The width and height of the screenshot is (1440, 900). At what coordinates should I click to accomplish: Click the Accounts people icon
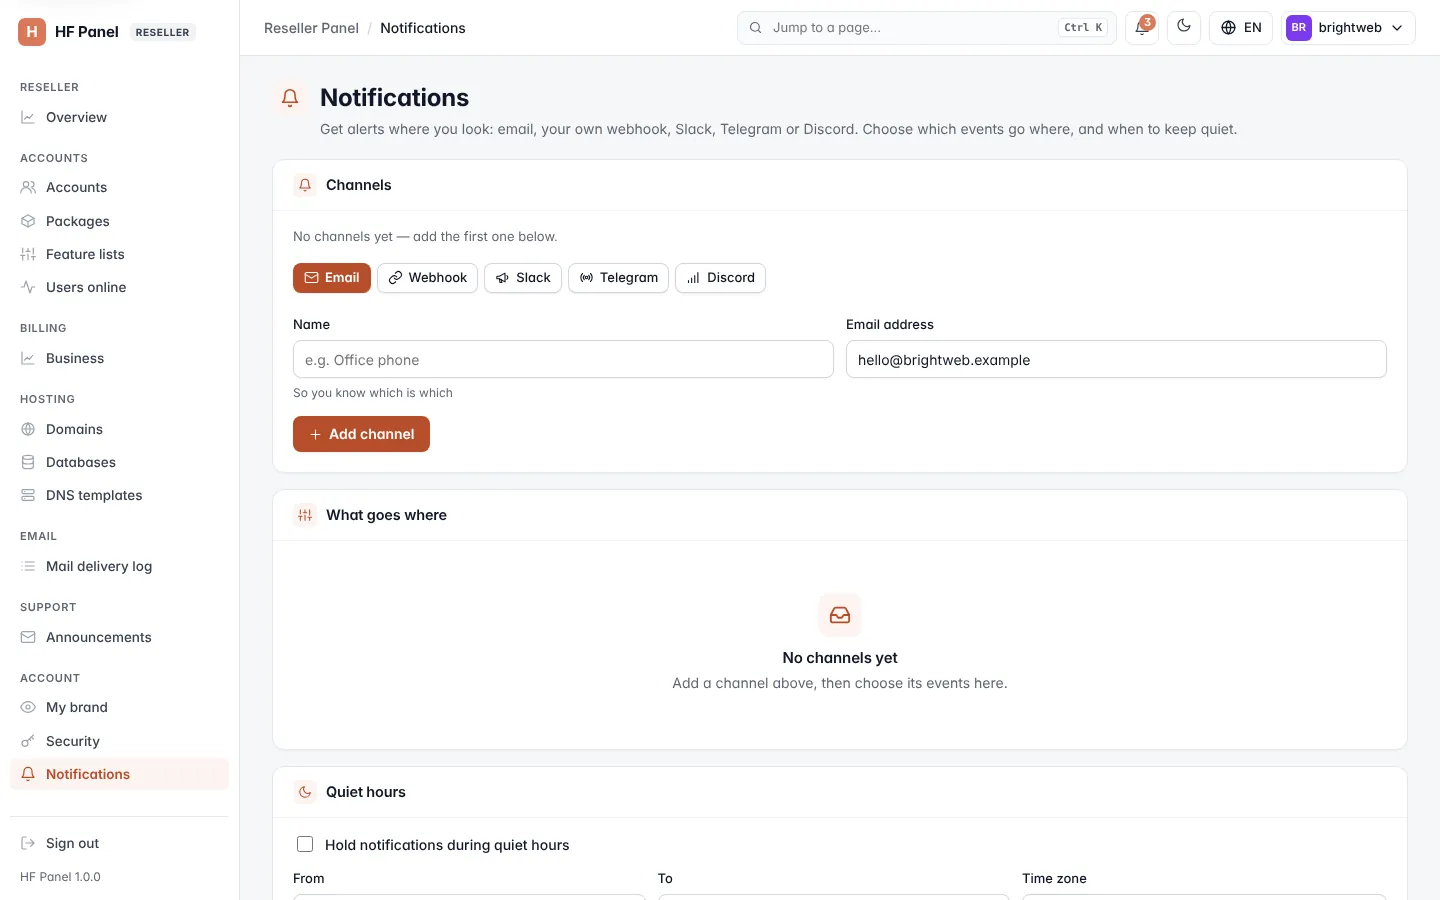[x=28, y=187]
